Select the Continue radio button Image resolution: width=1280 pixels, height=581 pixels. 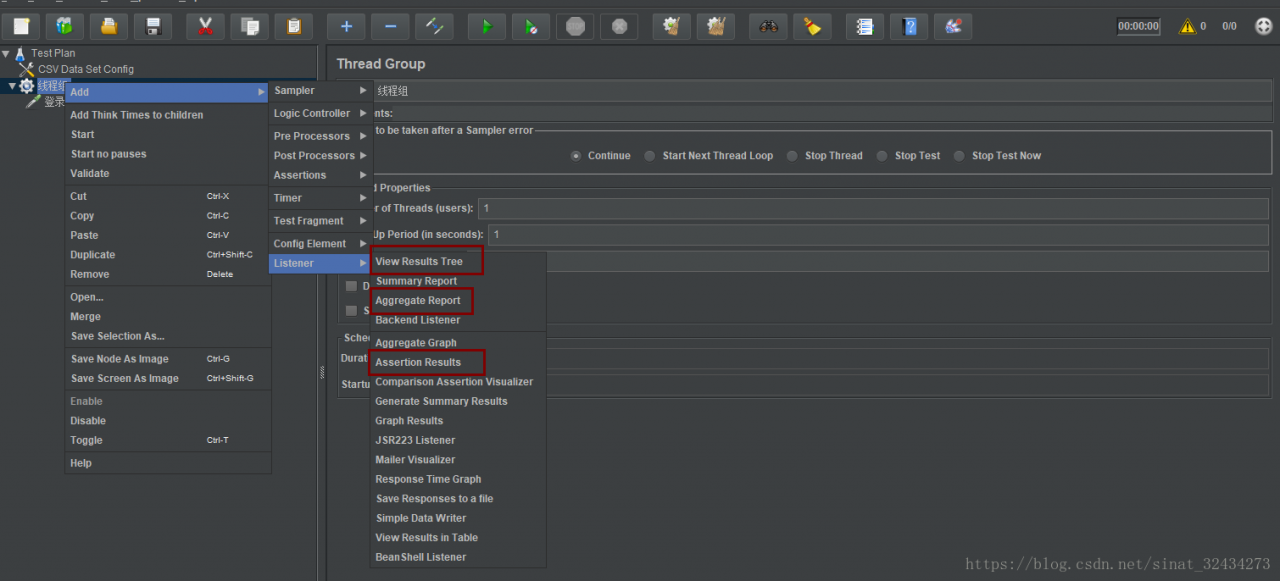point(576,156)
